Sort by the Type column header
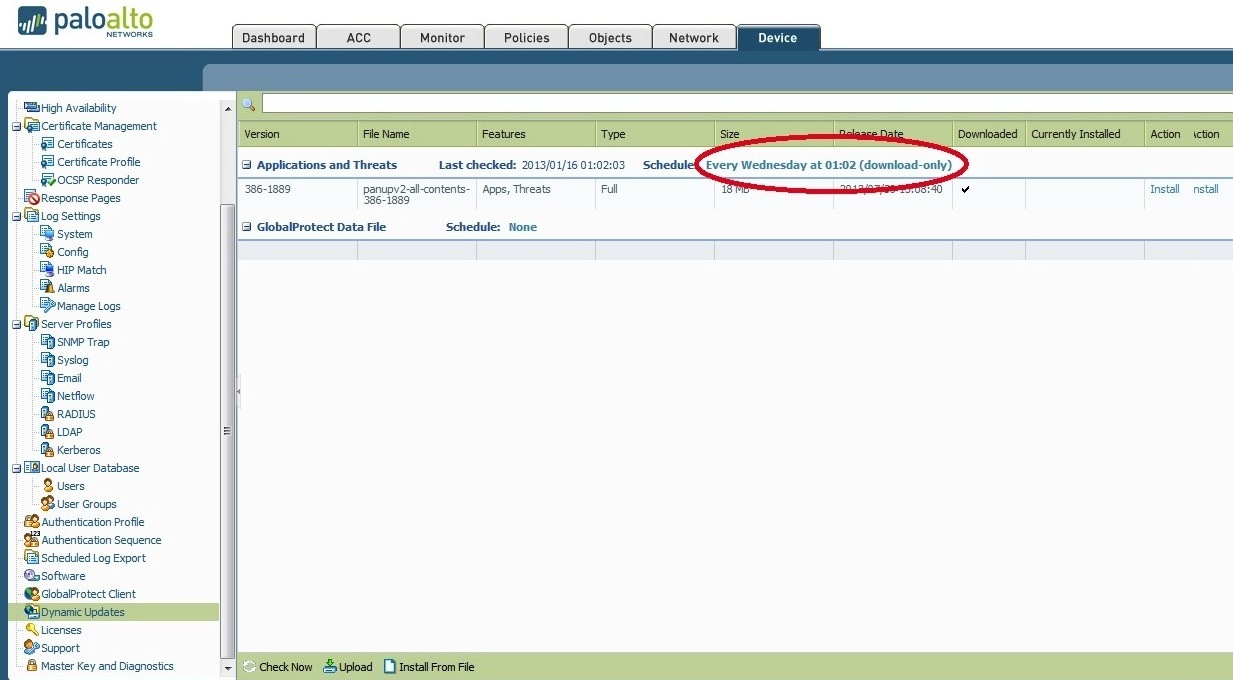Image resolution: width=1233 pixels, height=680 pixels. [x=654, y=134]
